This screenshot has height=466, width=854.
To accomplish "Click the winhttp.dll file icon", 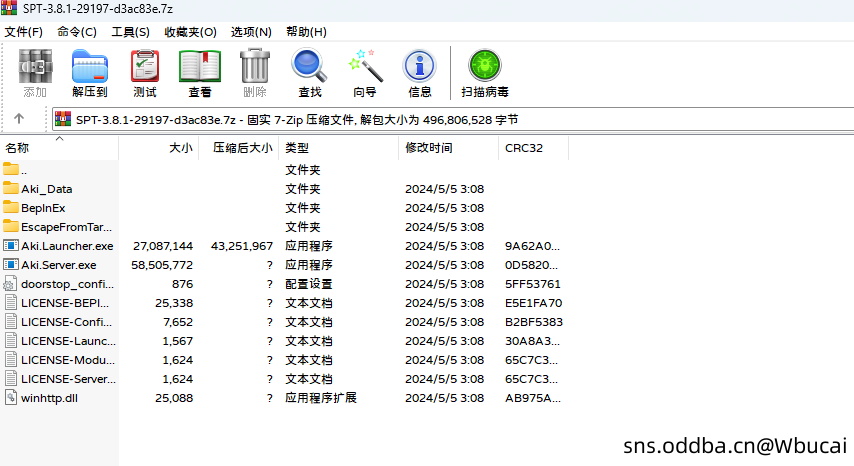I will (11, 397).
